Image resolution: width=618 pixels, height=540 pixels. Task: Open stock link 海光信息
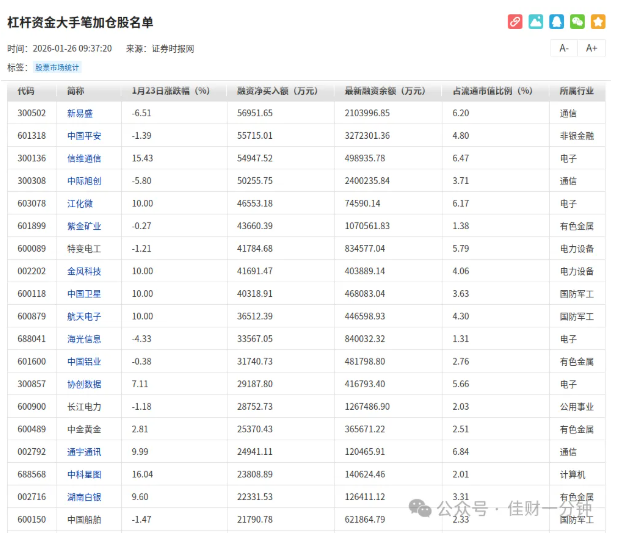[x=84, y=339]
